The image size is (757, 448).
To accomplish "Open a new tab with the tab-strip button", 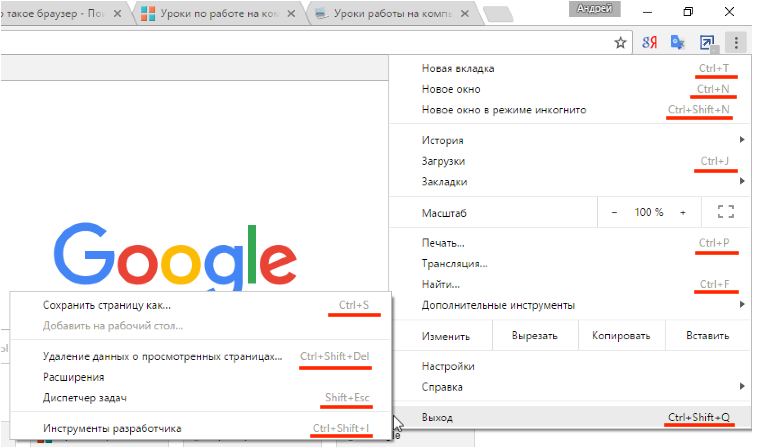I will (x=499, y=14).
